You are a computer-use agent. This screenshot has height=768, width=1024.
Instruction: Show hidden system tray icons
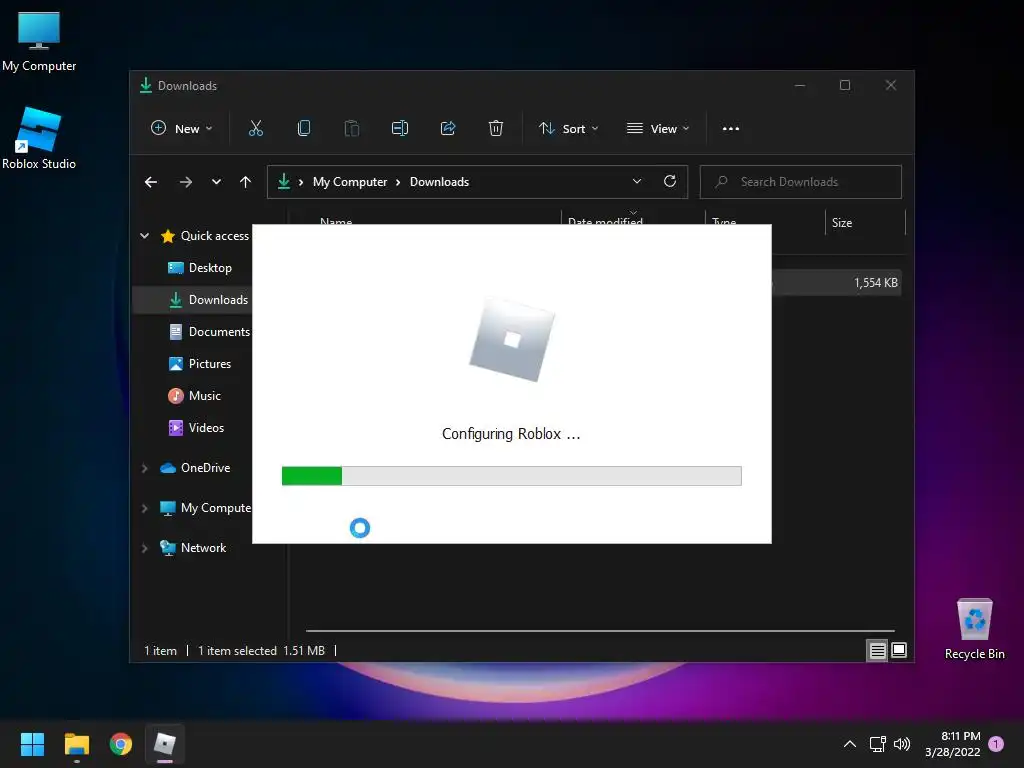850,744
